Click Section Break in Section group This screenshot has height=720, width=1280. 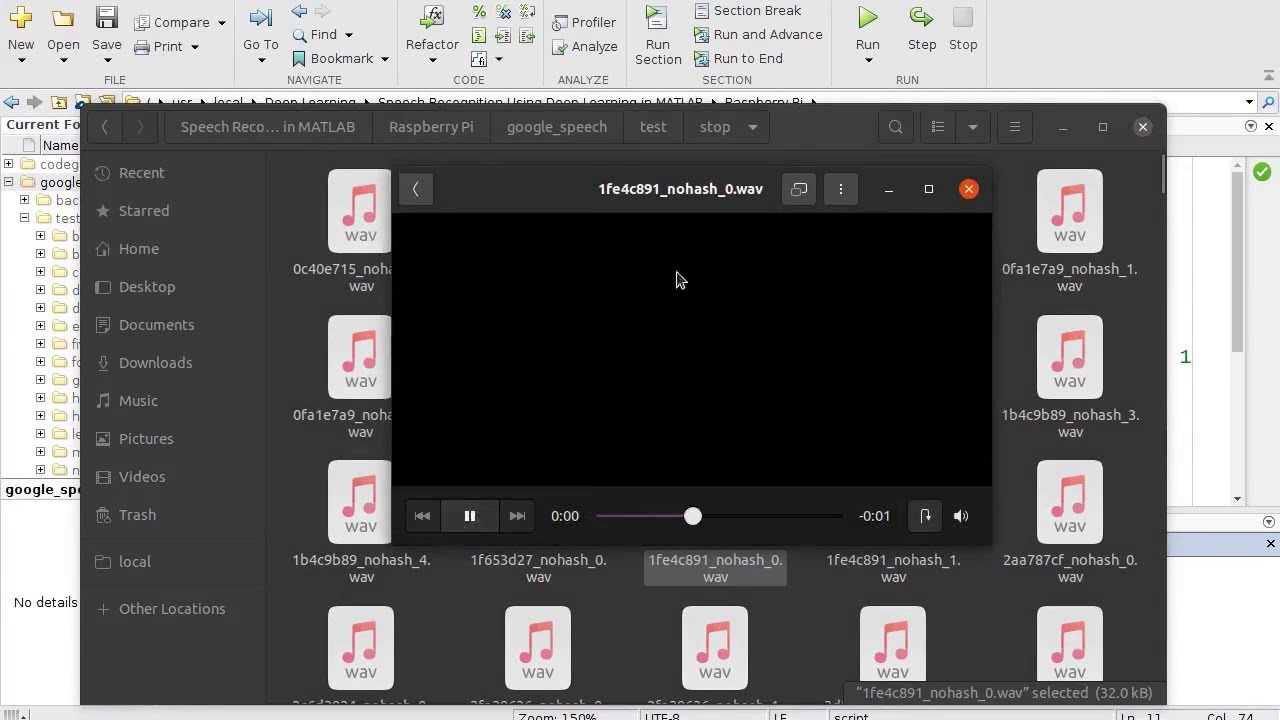747,10
